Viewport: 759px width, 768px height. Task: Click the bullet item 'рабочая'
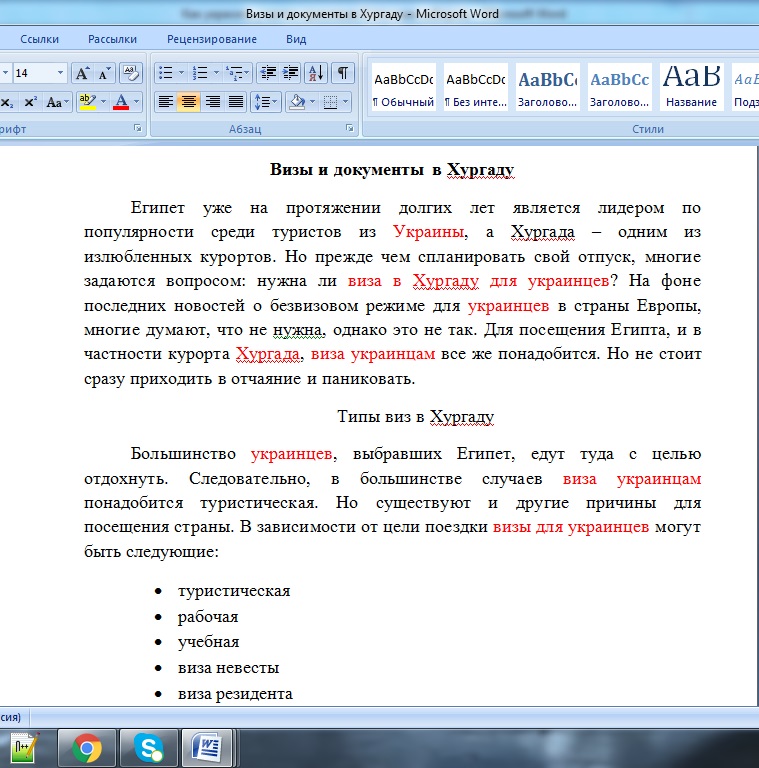(x=208, y=617)
